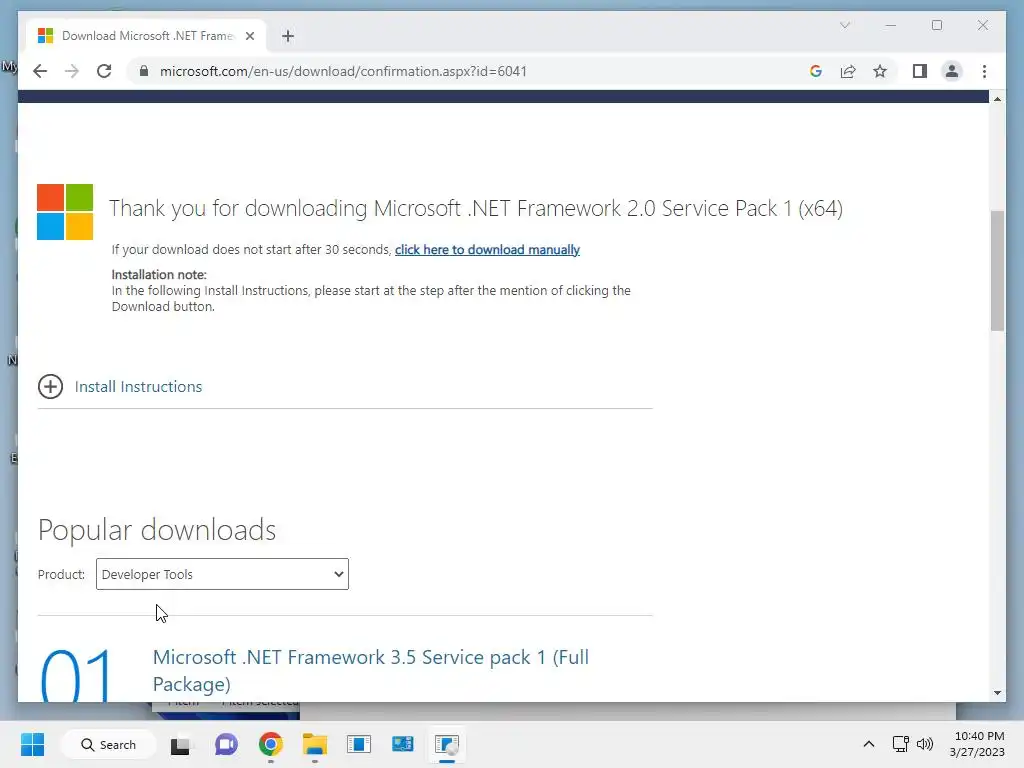The image size is (1024, 768).
Task: Open Chrome's three-dot menu
Action: tap(984, 71)
